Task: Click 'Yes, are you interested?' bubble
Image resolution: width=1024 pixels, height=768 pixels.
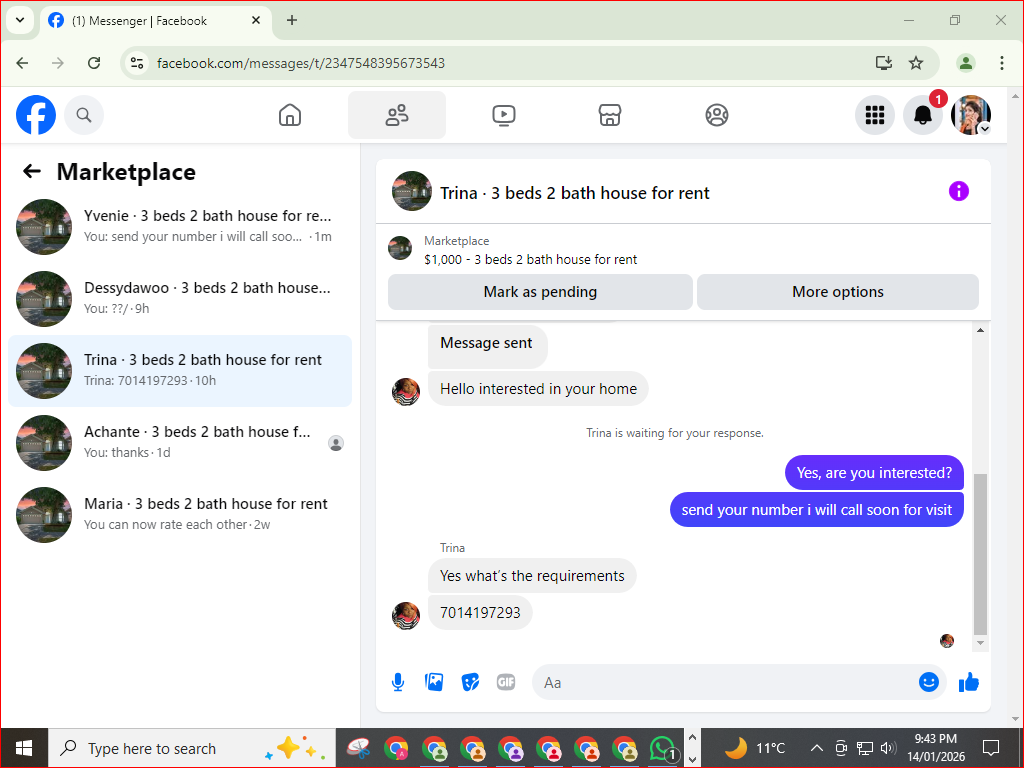Action: (874, 473)
